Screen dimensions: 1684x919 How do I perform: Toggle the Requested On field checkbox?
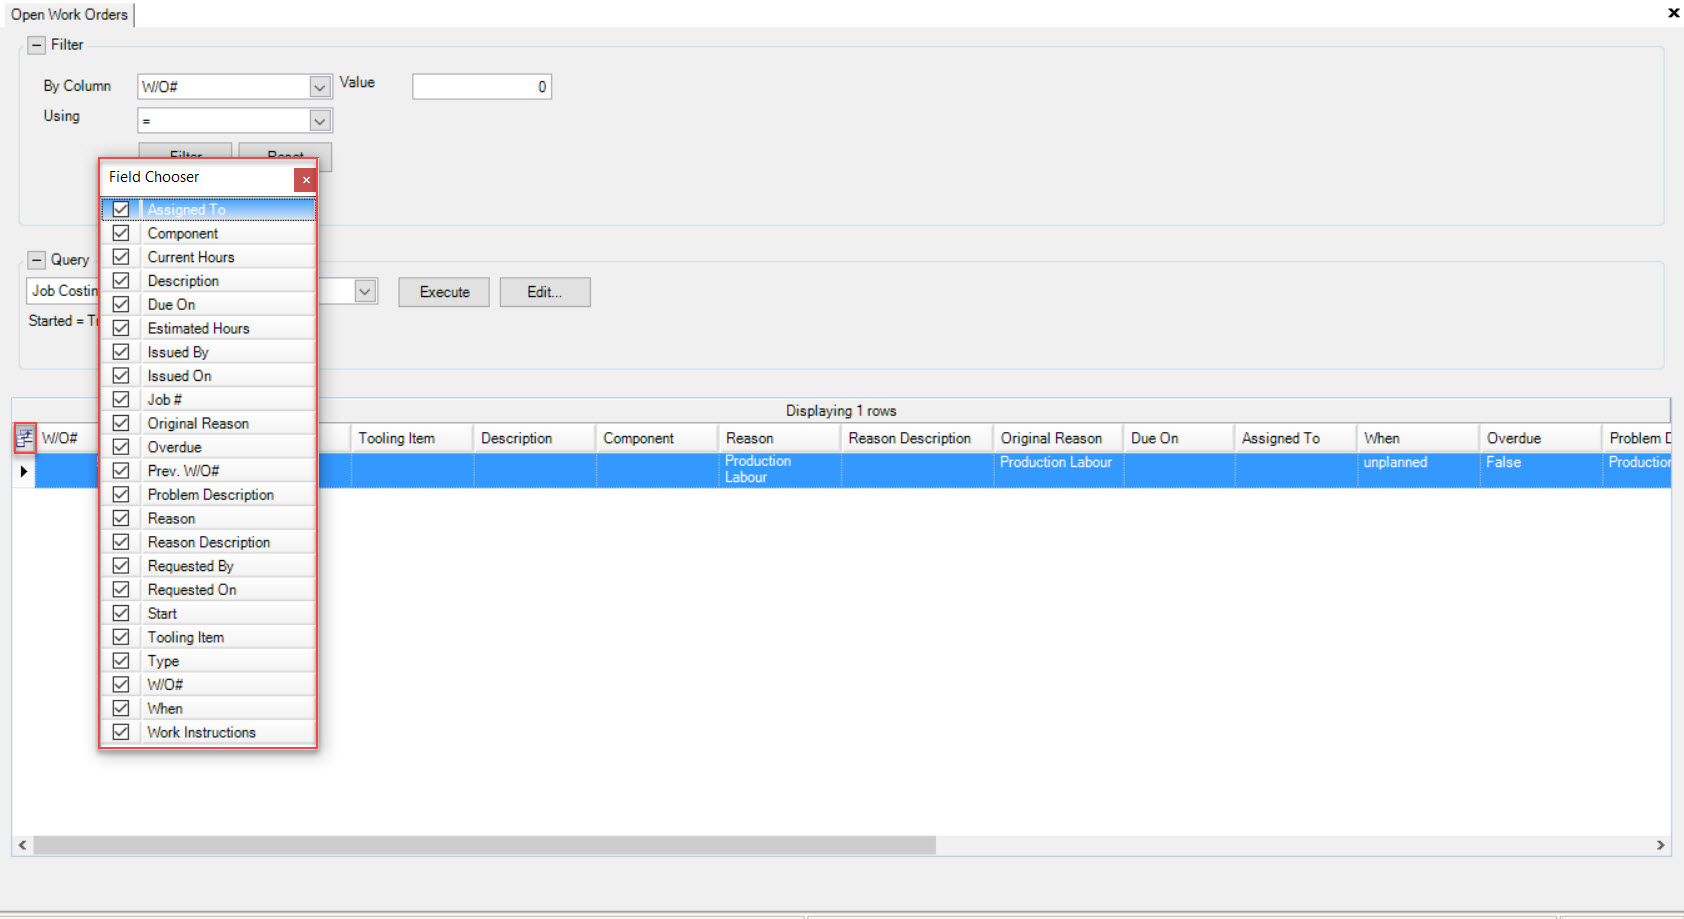[121, 589]
